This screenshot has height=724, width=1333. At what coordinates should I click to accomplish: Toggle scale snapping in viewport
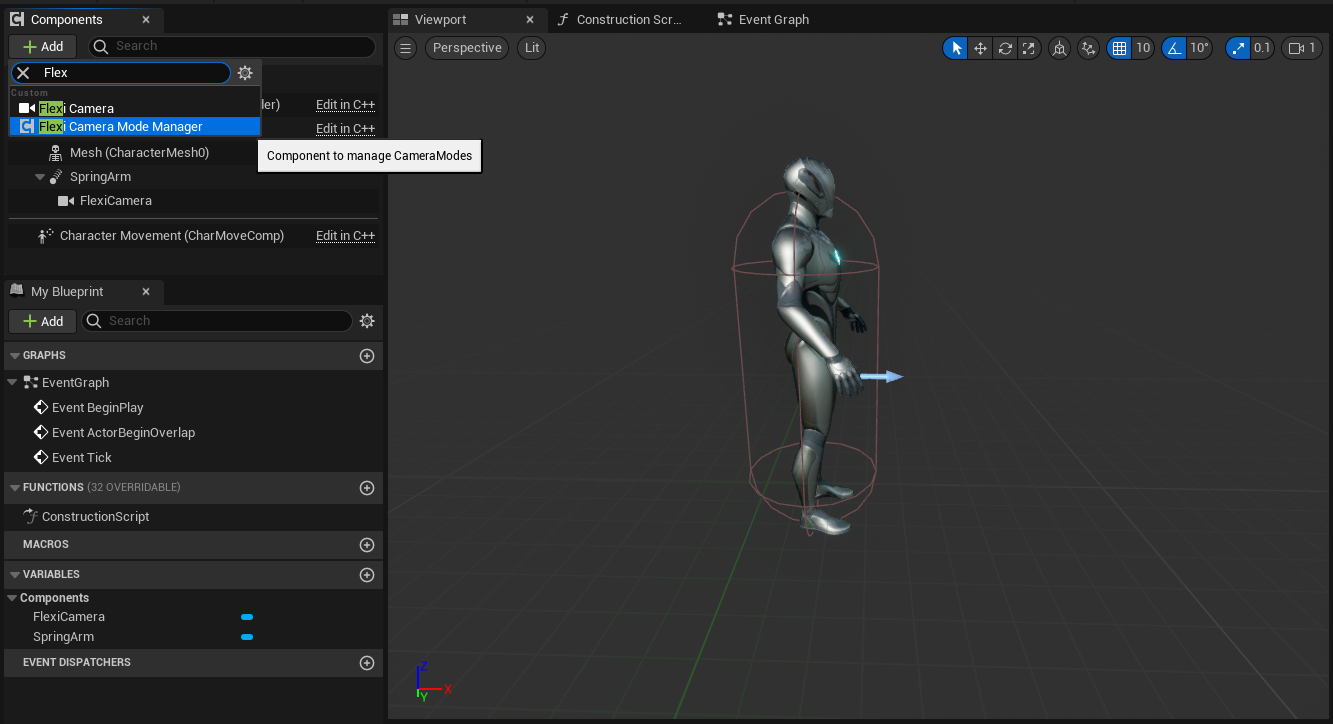(1239, 48)
